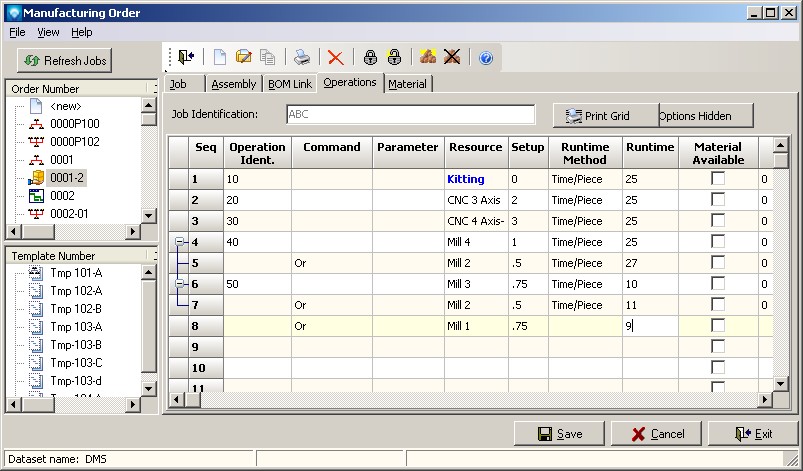
Task: Collapse the sequence 6 operation group
Action: [x=179, y=284]
